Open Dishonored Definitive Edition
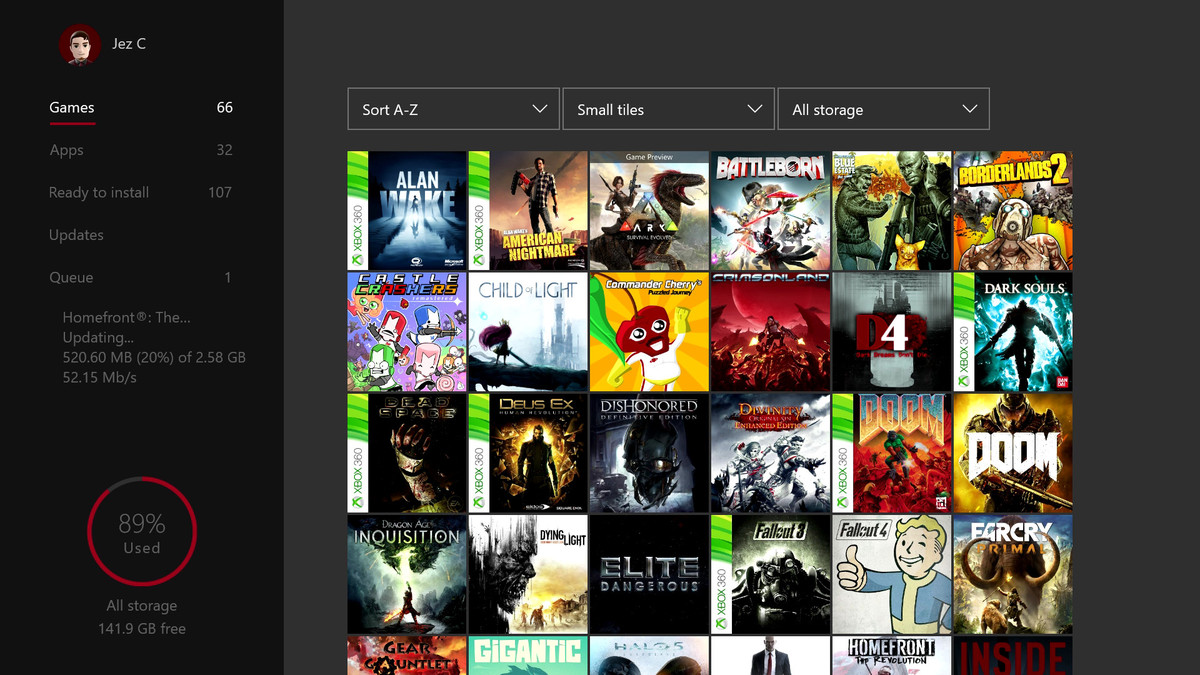Screen dimensions: 1200x675 [649, 452]
